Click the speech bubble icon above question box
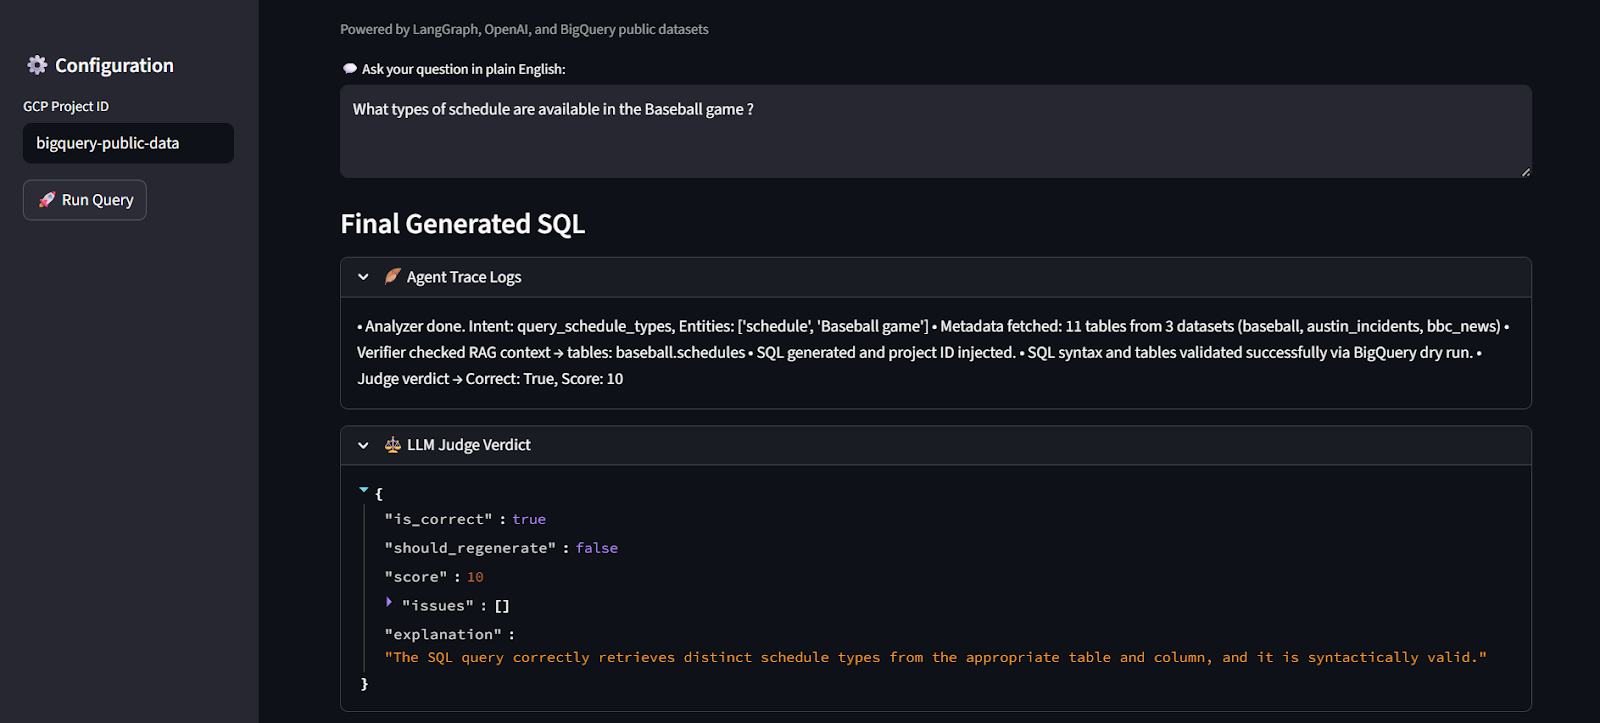This screenshot has width=1600, height=723. click(x=349, y=69)
